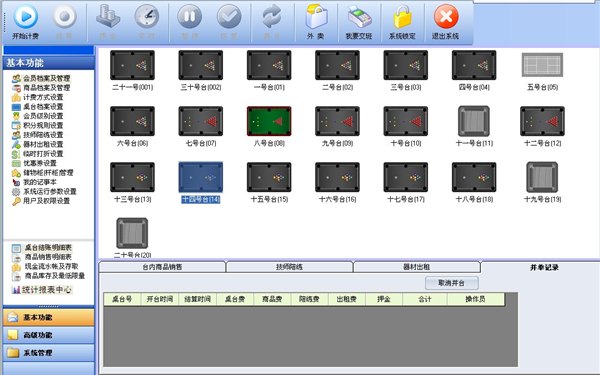Screen dimensions: 600x375
Task: Open 外卖 shopping bag takeaway icon
Action: click(316, 16)
